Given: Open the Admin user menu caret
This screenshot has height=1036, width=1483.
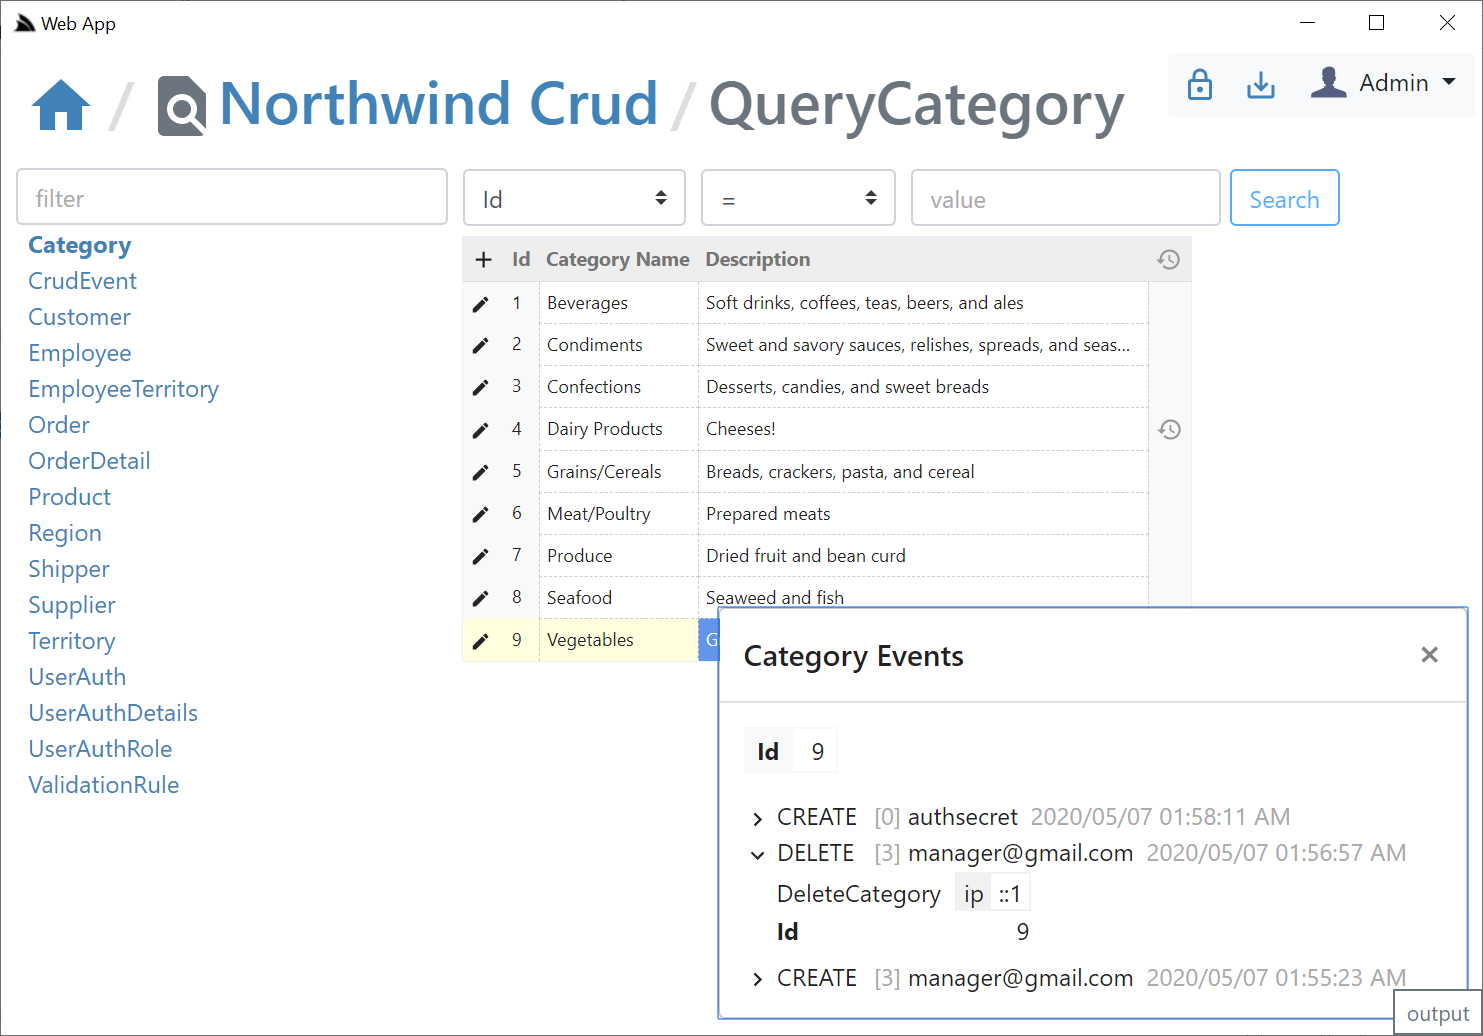Looking at the screenshot, I should click(x=1449, y=83).
